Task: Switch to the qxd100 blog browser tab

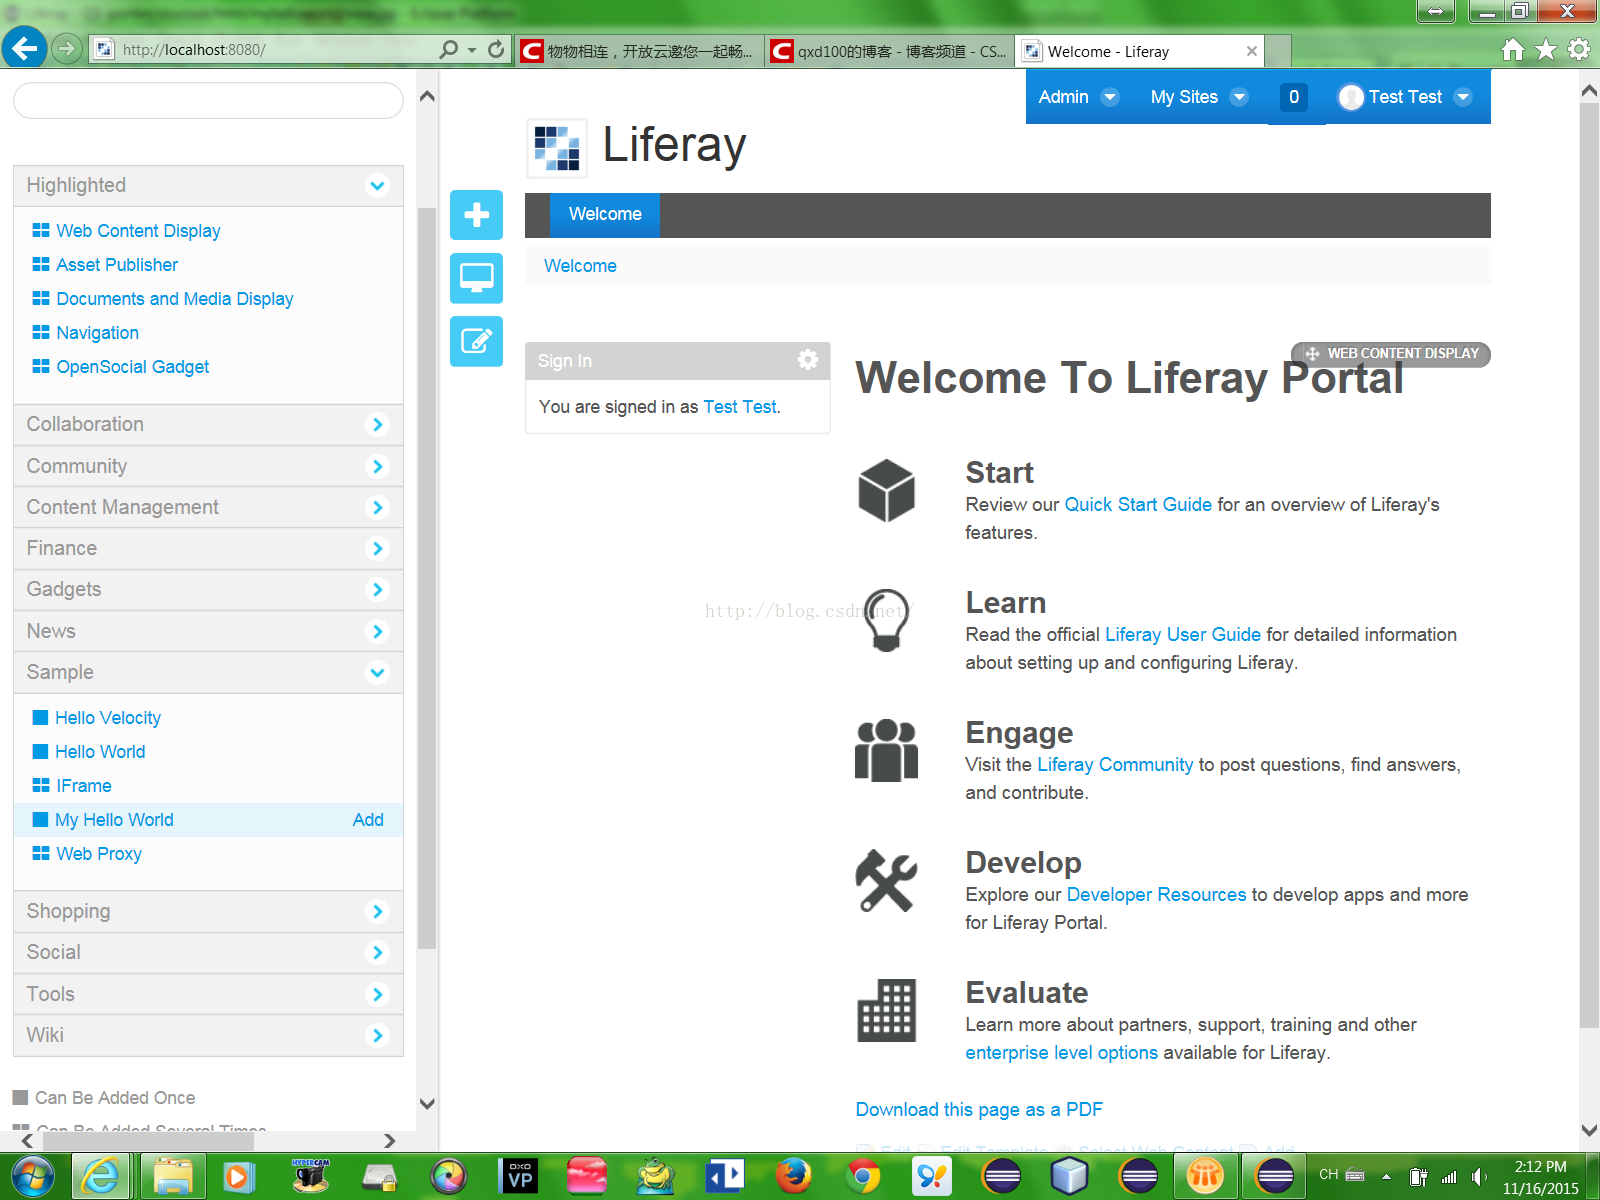Action: [890, 51]
